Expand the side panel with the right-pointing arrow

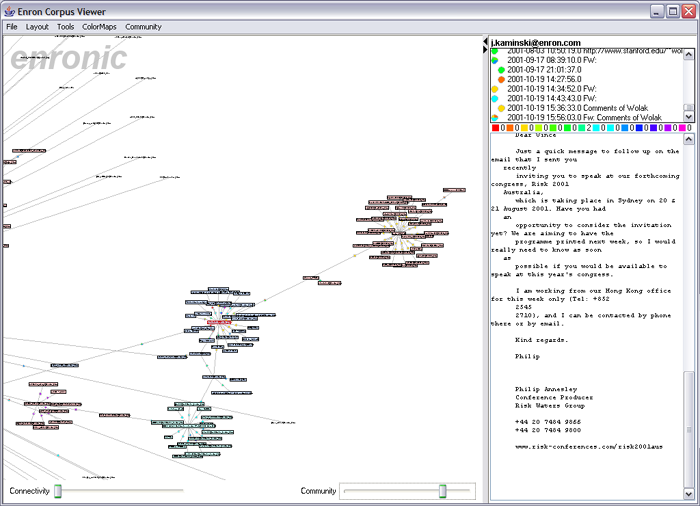pos(485,50)
